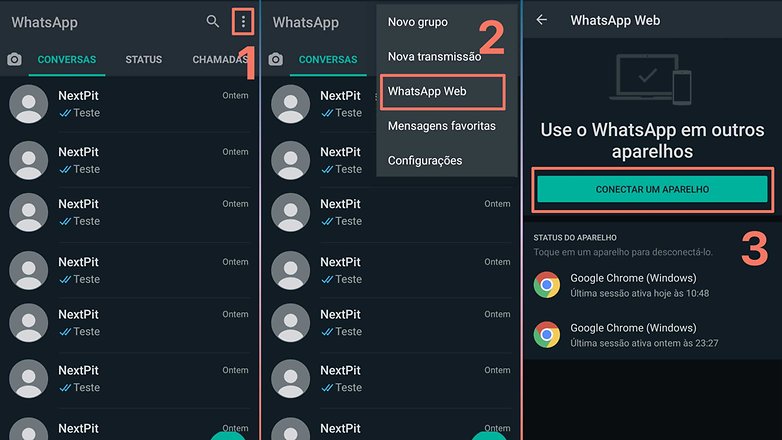Click 'WhatsApp Web' screen title
782x440 pixels.
(615, 20)
